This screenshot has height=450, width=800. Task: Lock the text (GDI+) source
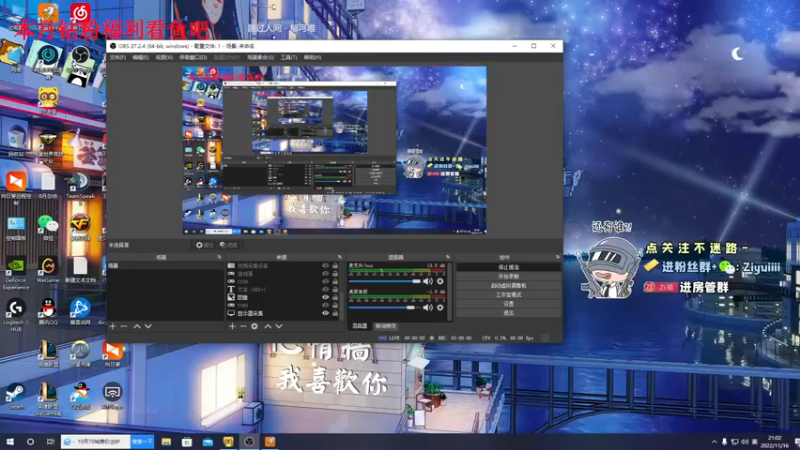click(335, 289)
